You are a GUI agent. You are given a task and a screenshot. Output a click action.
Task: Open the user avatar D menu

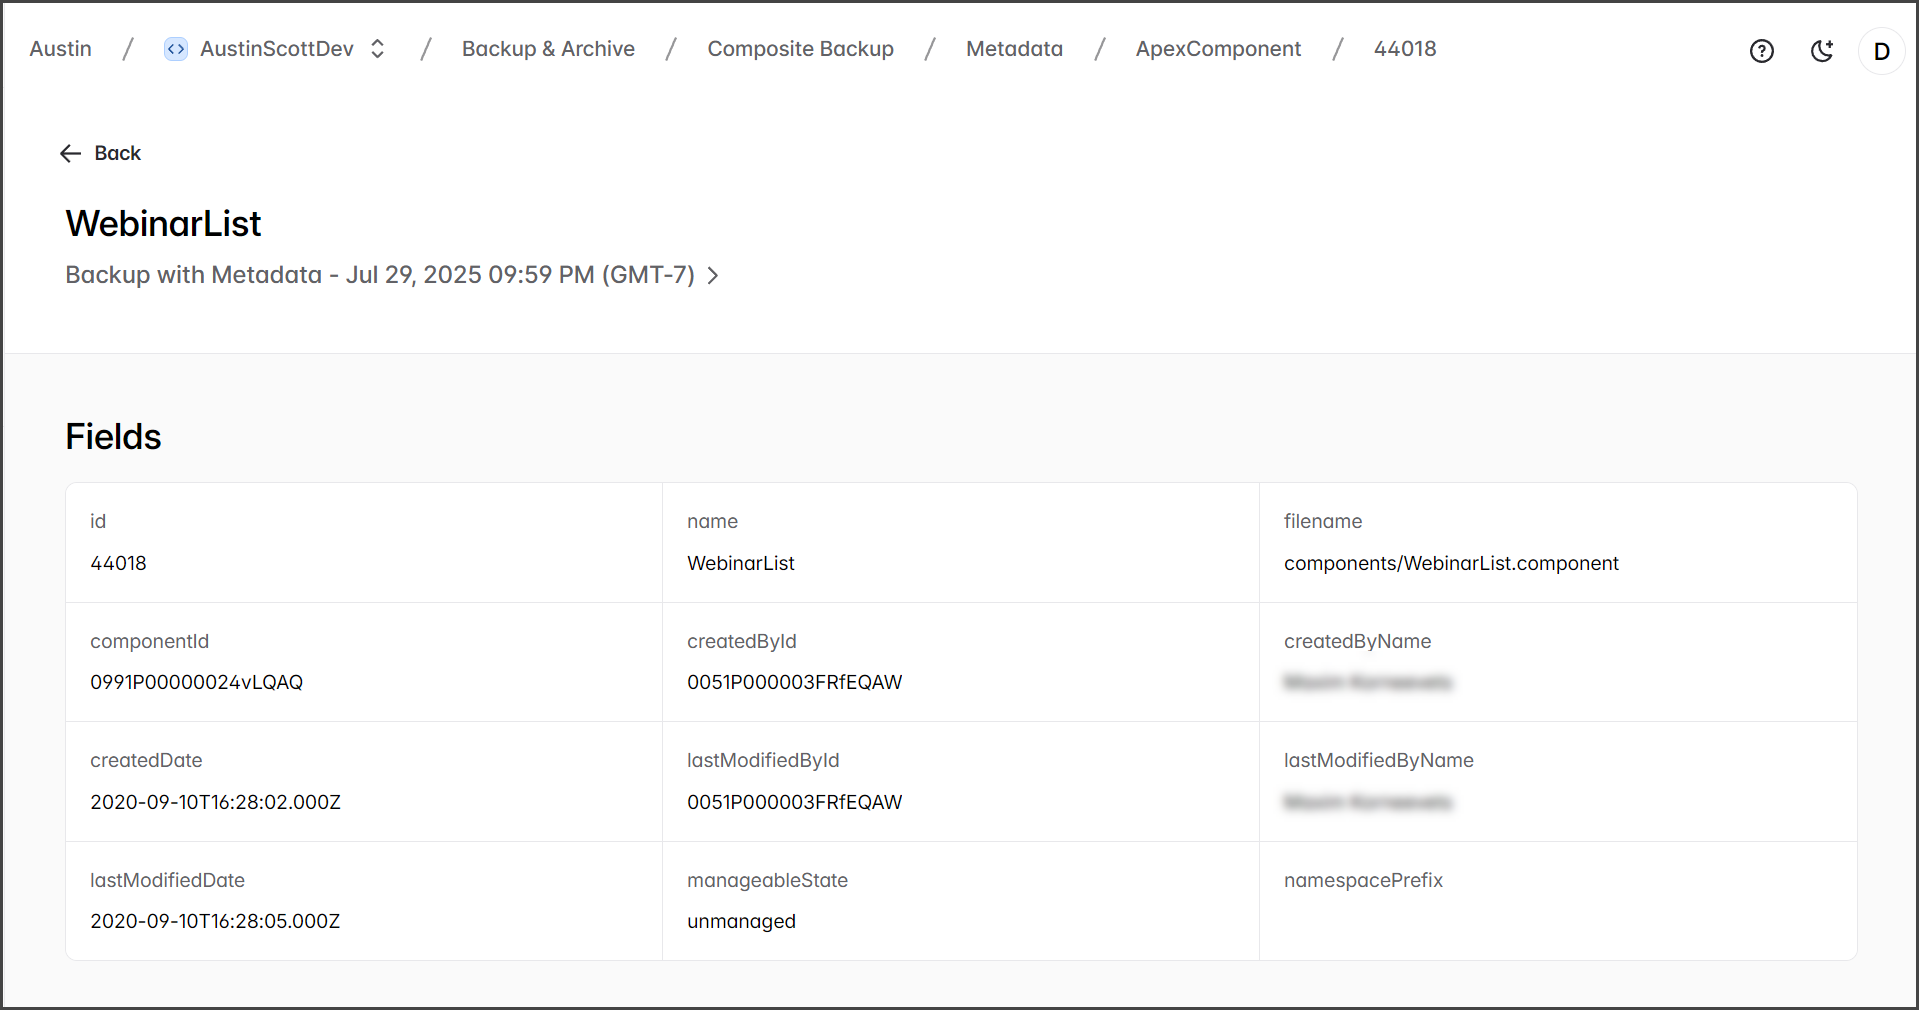(1881, 51)
